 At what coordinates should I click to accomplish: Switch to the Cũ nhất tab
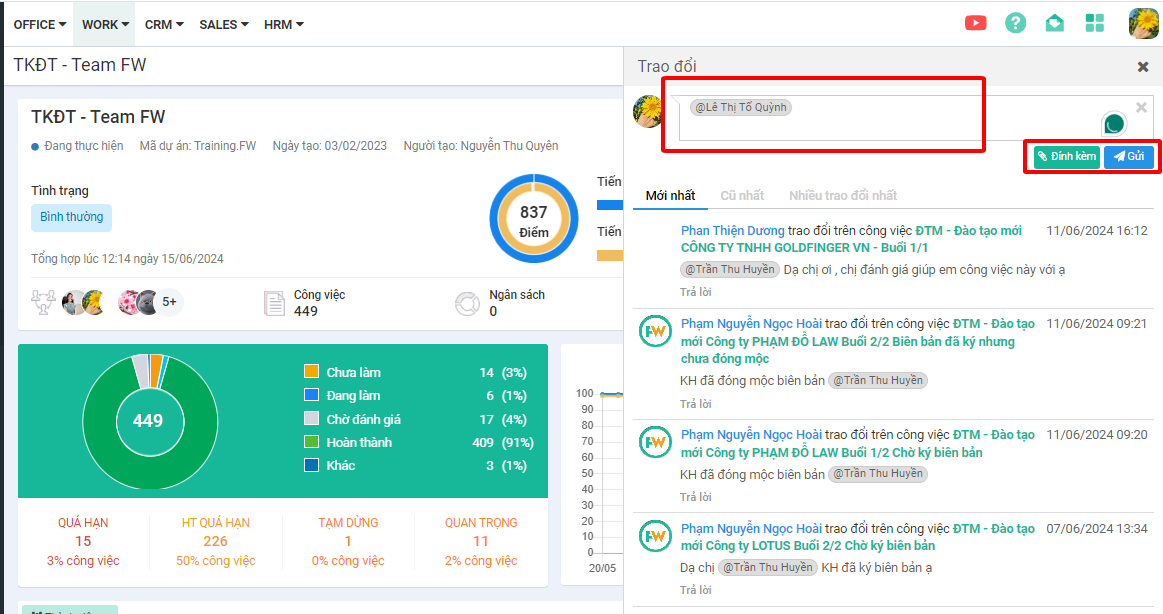coord(742,195)
